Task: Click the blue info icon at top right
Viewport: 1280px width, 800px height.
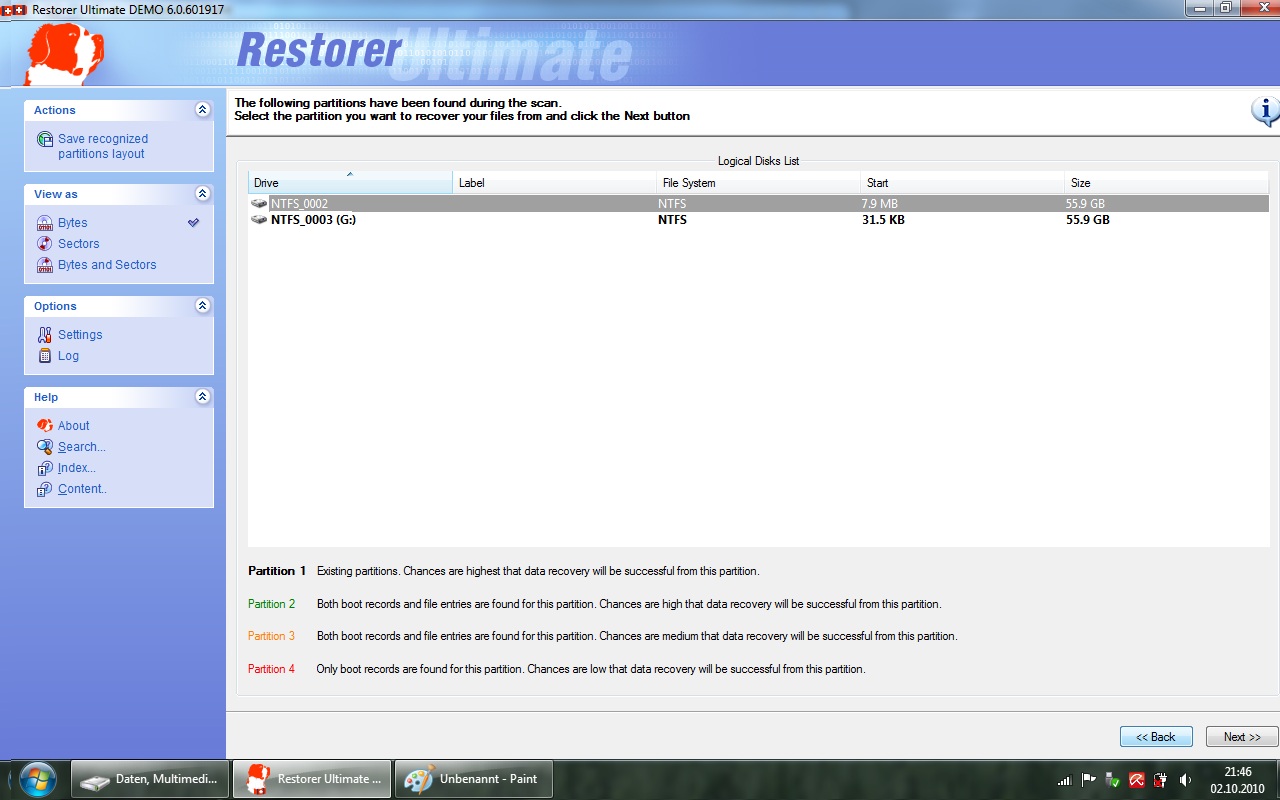Action: 1265,111
